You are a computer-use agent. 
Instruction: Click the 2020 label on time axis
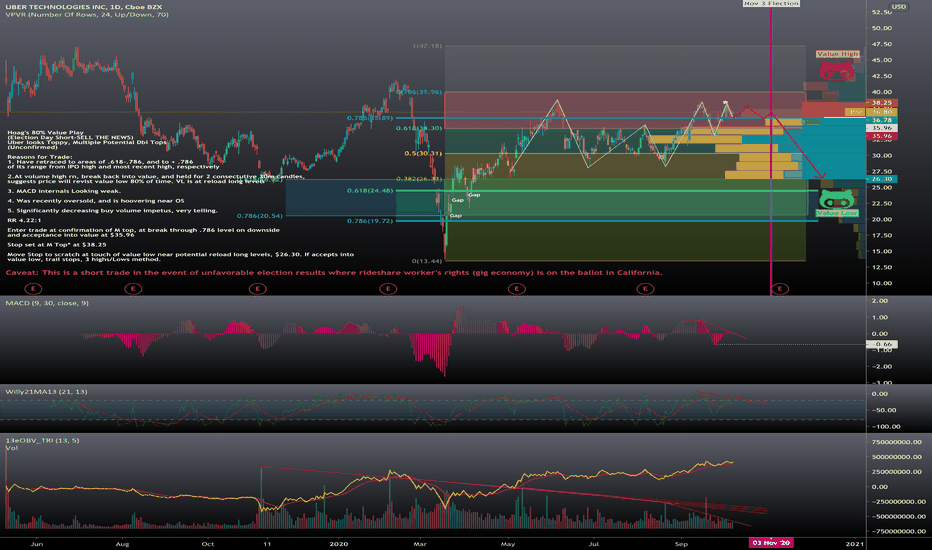click(338, 543)
